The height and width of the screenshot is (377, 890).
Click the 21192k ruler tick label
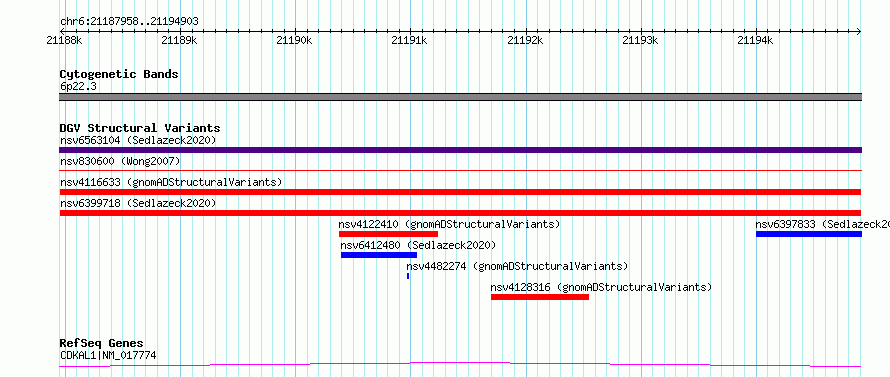click(525, 40)
